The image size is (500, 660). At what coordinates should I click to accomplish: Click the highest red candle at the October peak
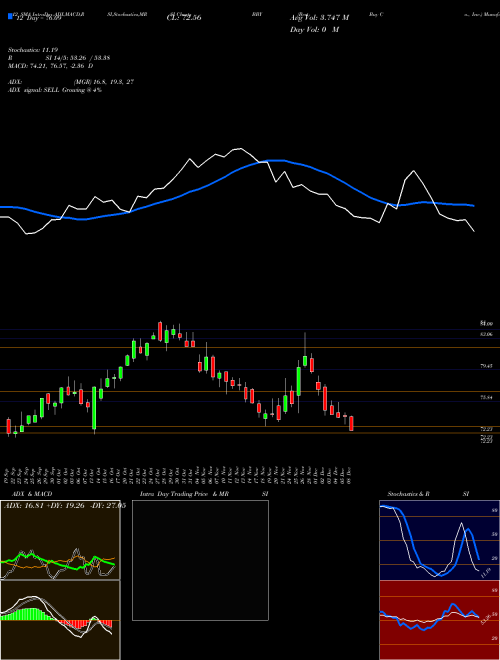[160, 332]
